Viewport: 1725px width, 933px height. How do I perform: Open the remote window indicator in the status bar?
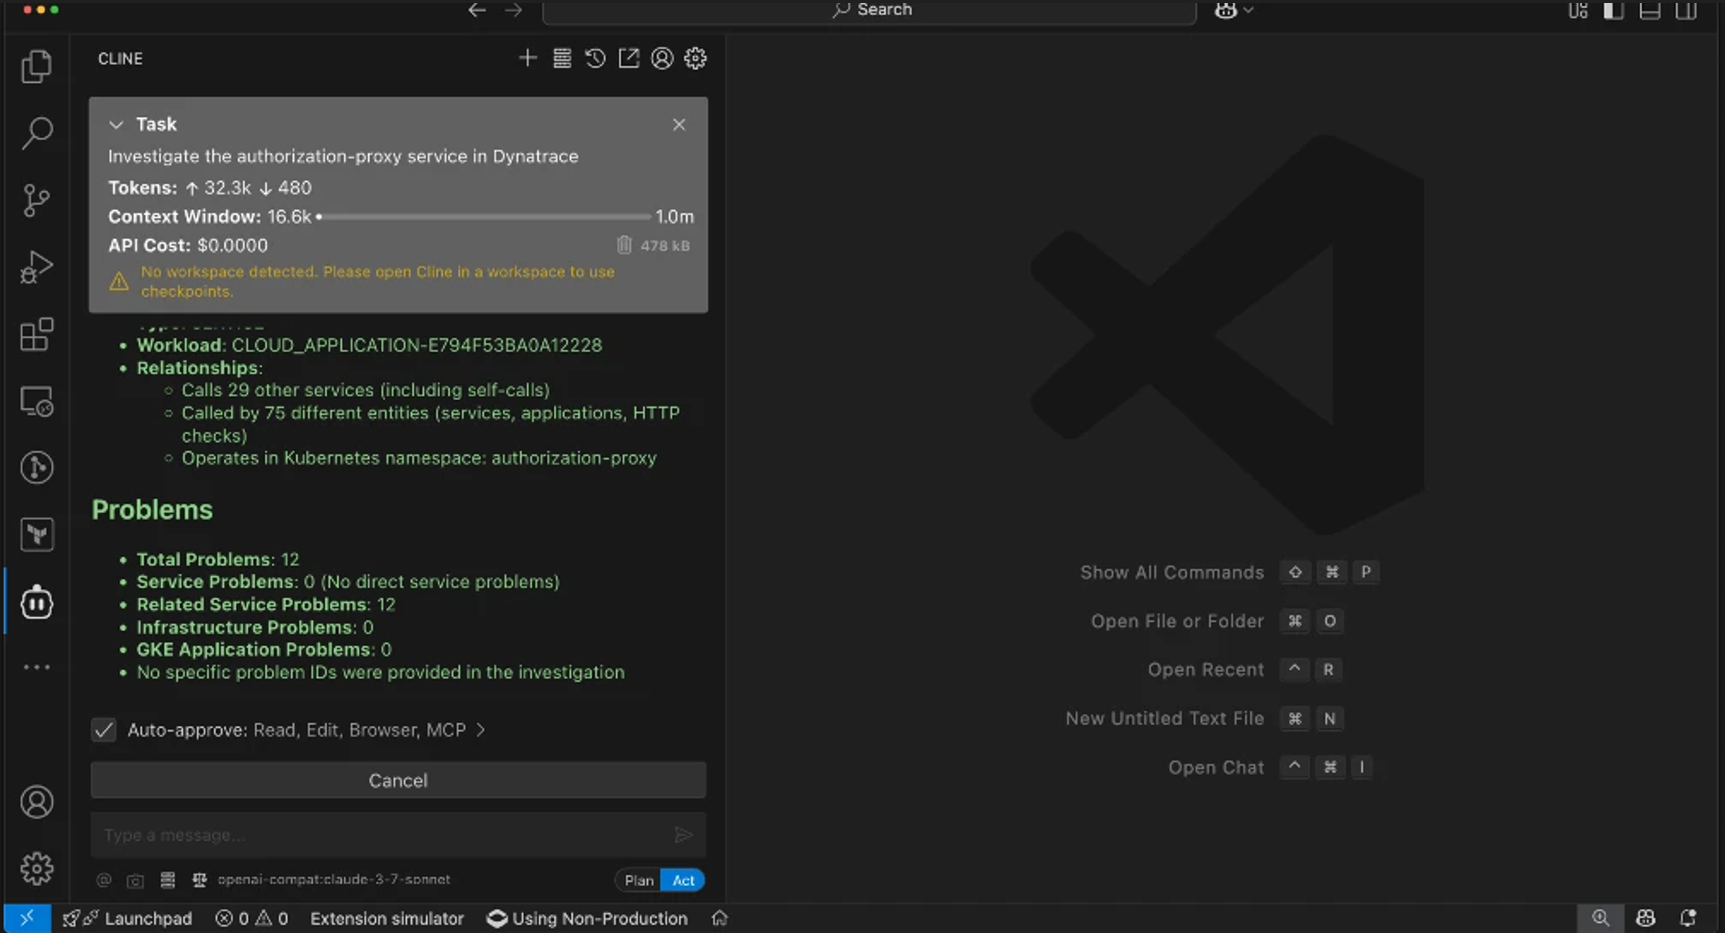coord(27,918)
